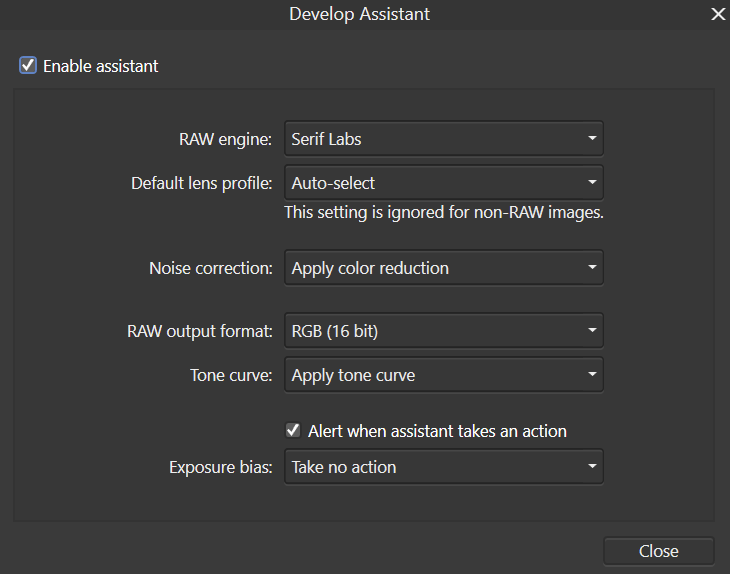Click the arrow icon beside Apply tone curve
This screenshot has height=574, width=730.
(592, 374)
